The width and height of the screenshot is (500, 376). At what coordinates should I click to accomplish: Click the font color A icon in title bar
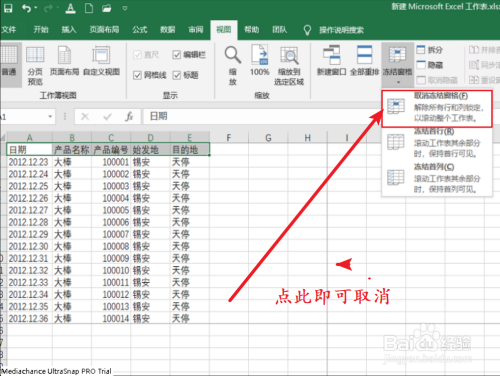[x=70, y=8]
